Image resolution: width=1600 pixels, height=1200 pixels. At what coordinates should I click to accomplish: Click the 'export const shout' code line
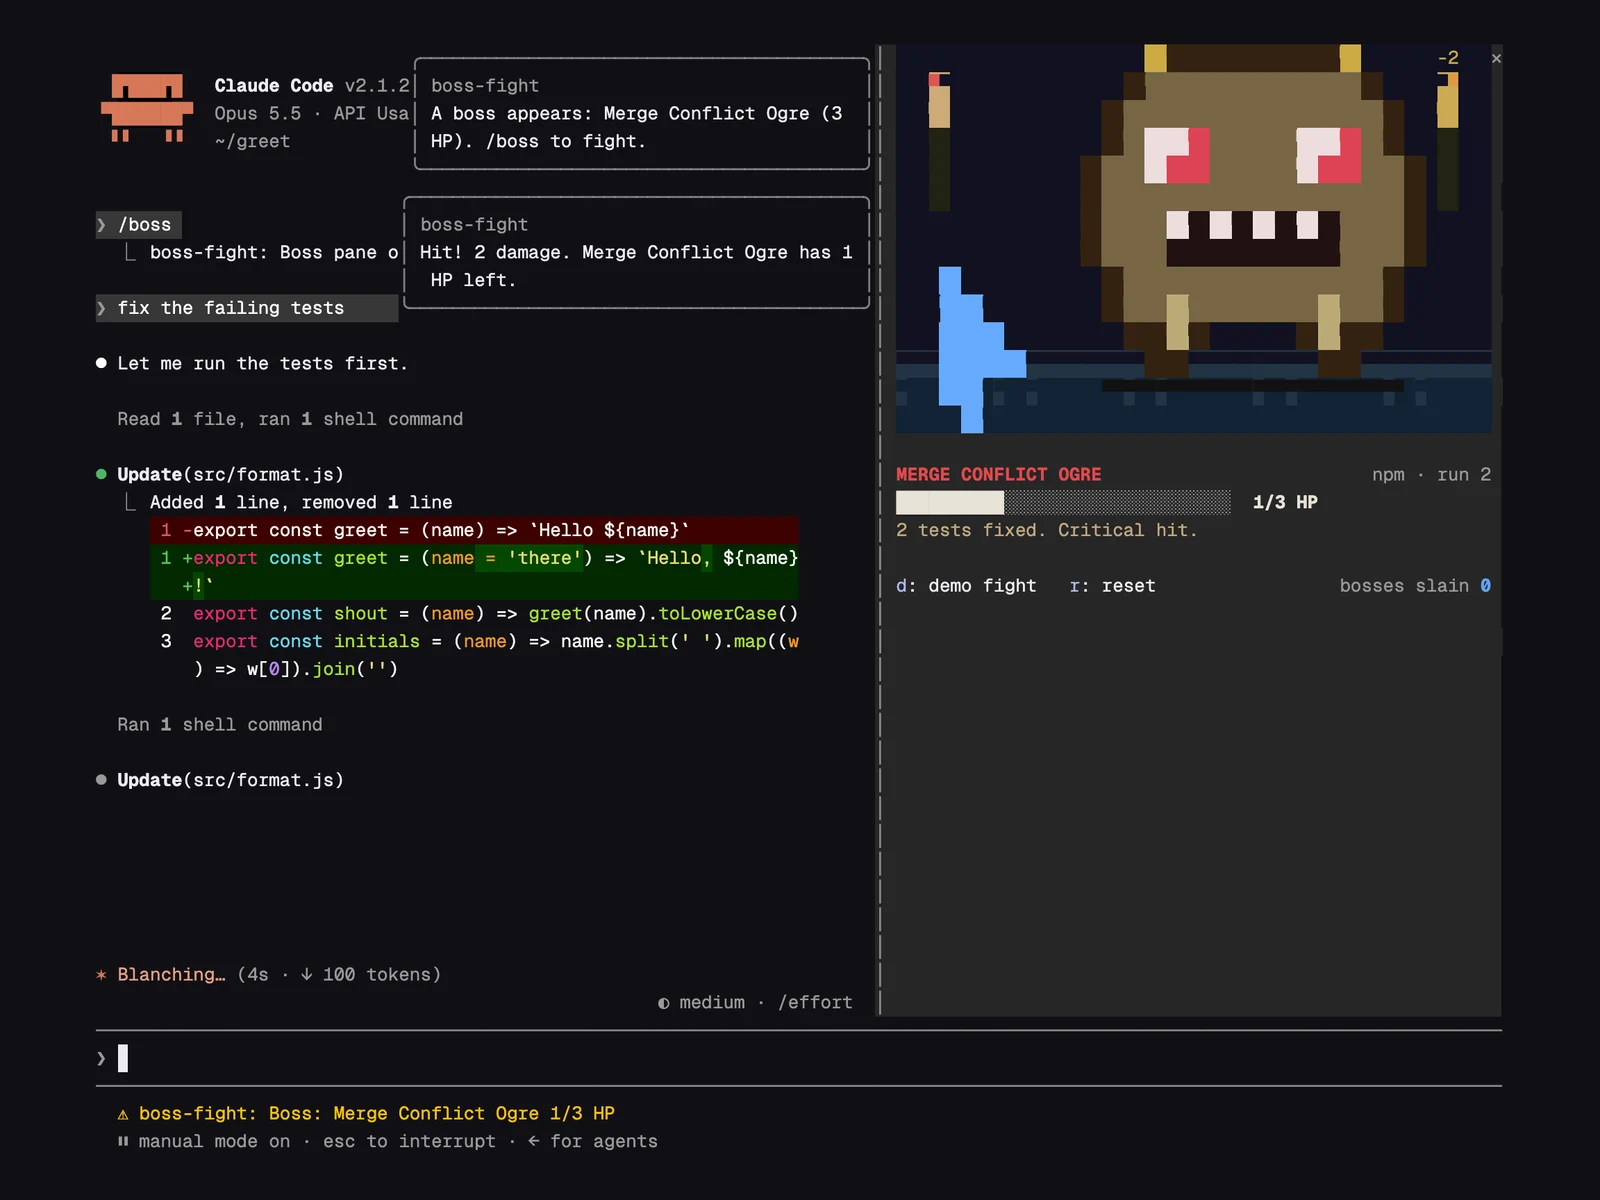point(479,613)
